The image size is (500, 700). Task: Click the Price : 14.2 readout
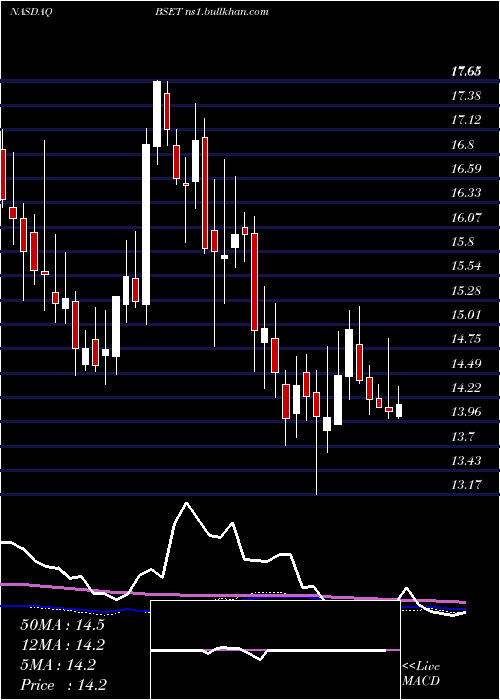(63, 685)
